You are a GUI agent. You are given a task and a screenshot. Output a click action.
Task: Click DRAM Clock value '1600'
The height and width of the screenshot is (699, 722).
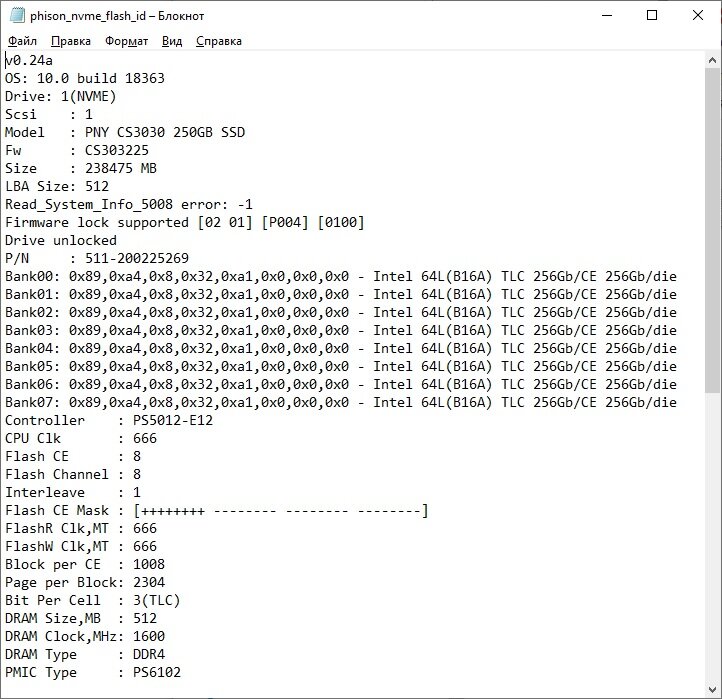[149, 636]
